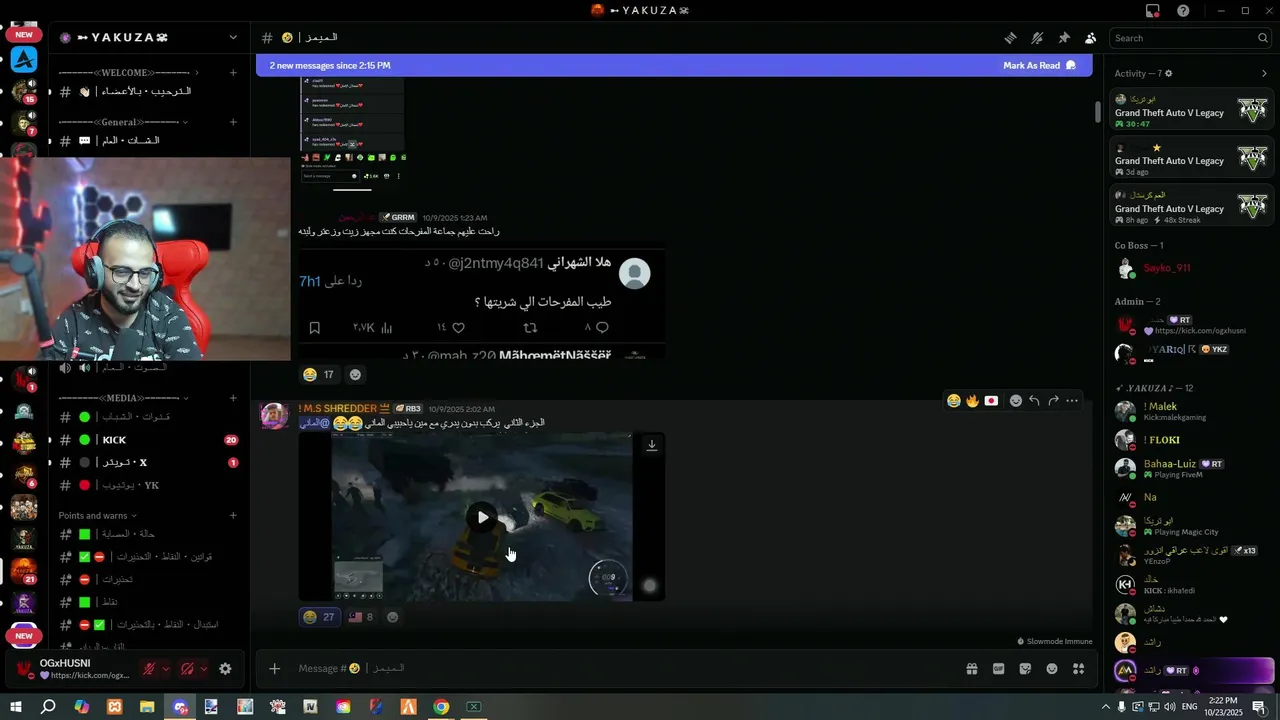Open taskbar notification center
This screenshot has width=1280, height=720.
coord(1259,707)
